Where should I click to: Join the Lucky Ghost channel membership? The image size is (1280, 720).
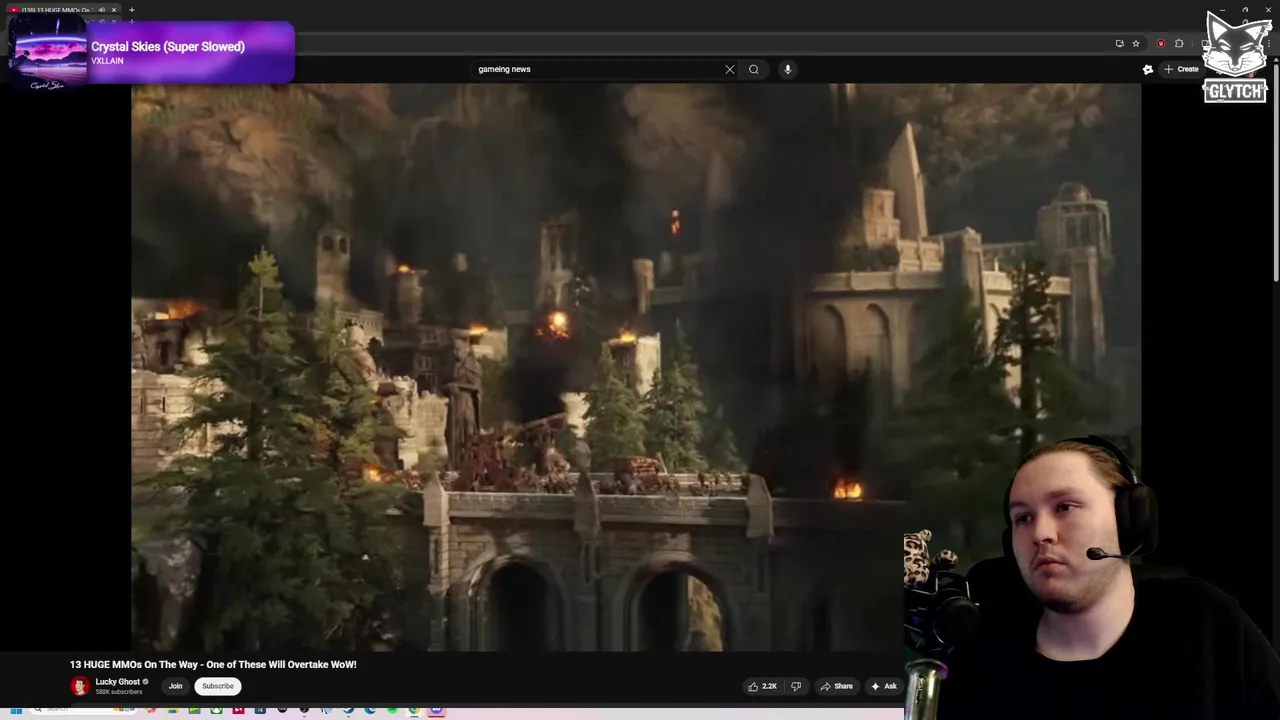(175, 686)
